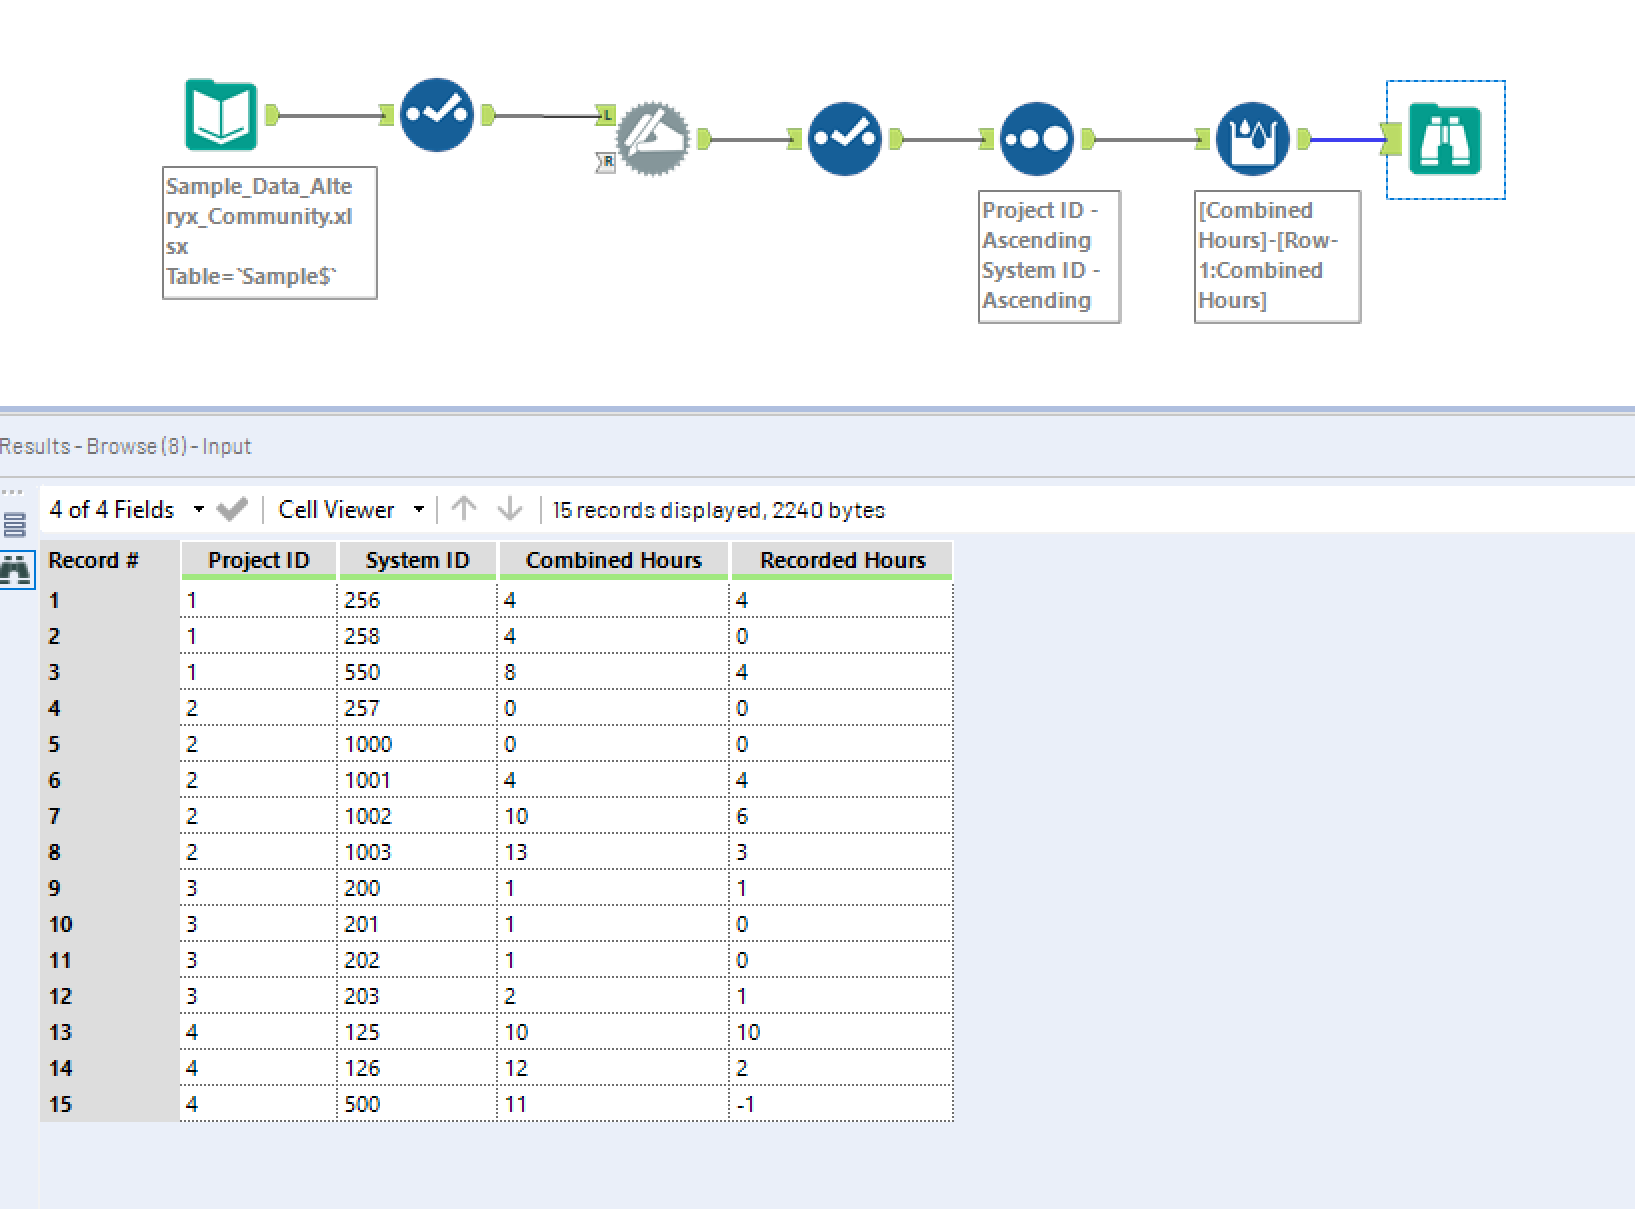This screenshot has height=1209, width=1635.
Task: Click the Join tool's R input anchor
Action: pyautogui.click(x=604, y=161)
